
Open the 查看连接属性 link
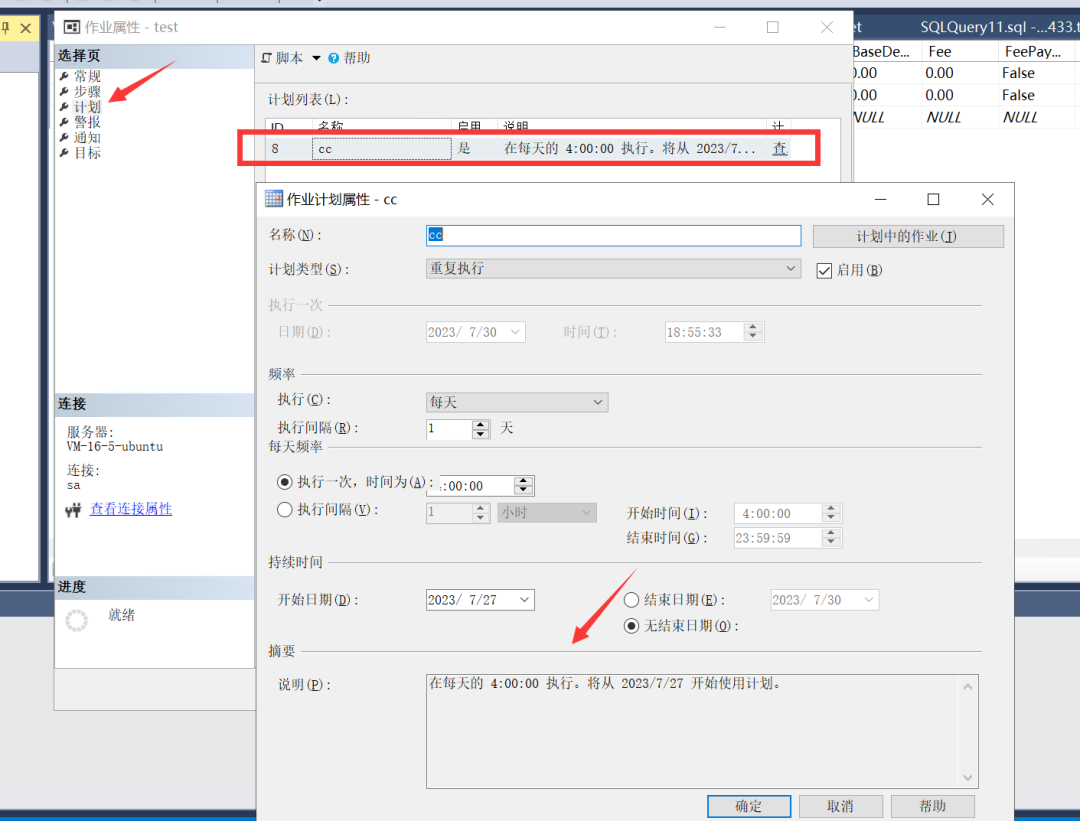131,509
